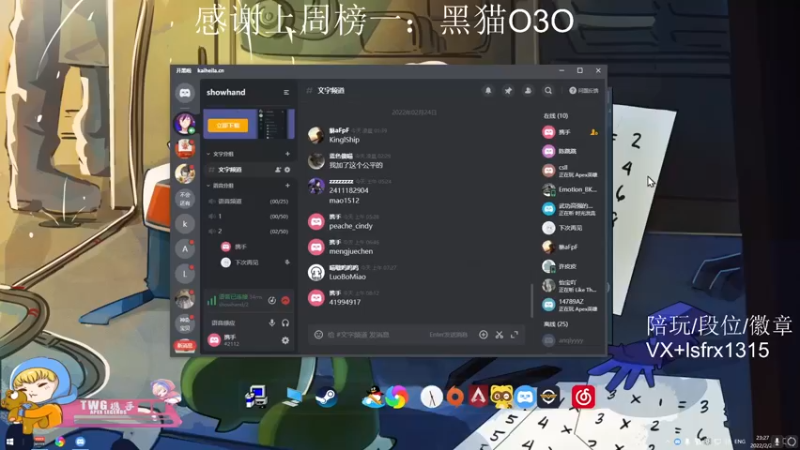Switch to the server labeled A

185,249
